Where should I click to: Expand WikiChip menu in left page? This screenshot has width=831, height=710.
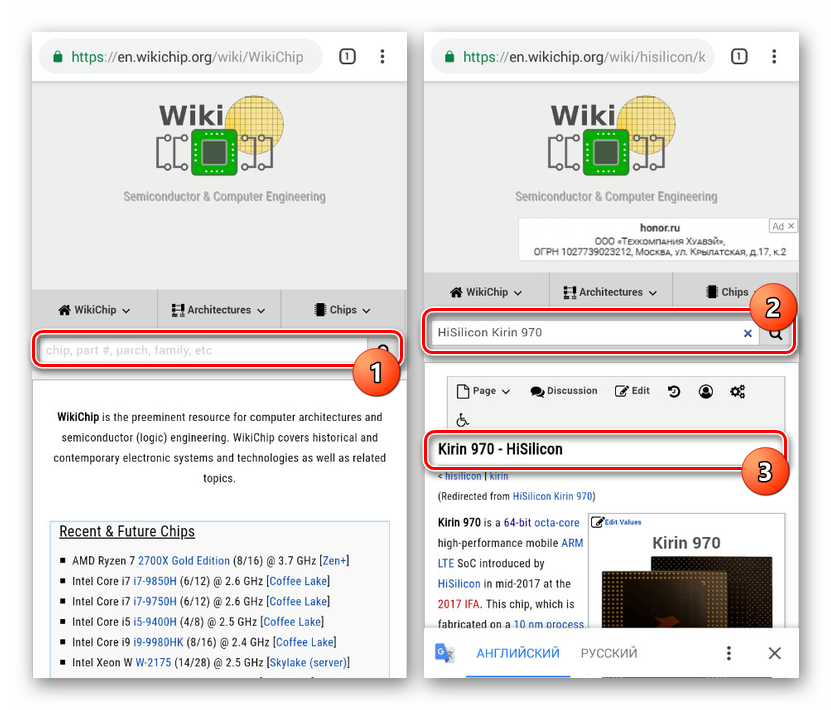pyautogui.click(x=94, y=310)
